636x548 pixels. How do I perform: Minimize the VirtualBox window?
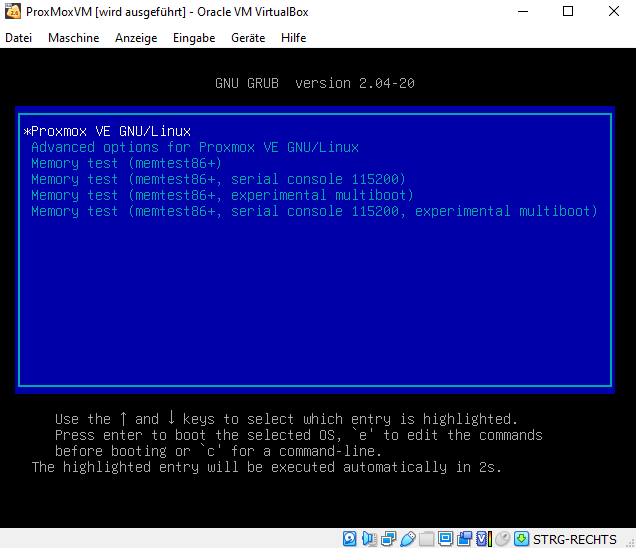point(523,11)
